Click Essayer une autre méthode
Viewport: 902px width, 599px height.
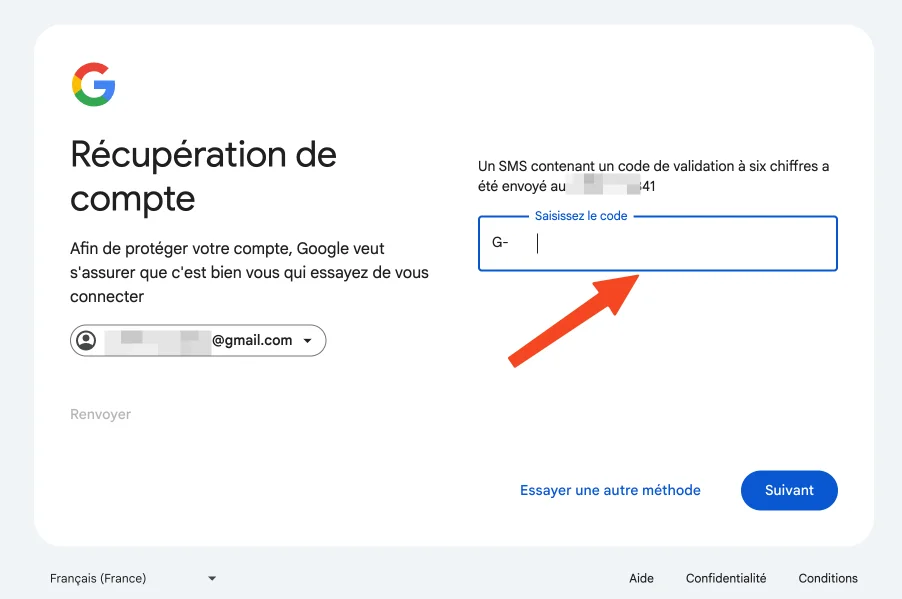click(x=610, y=490)
